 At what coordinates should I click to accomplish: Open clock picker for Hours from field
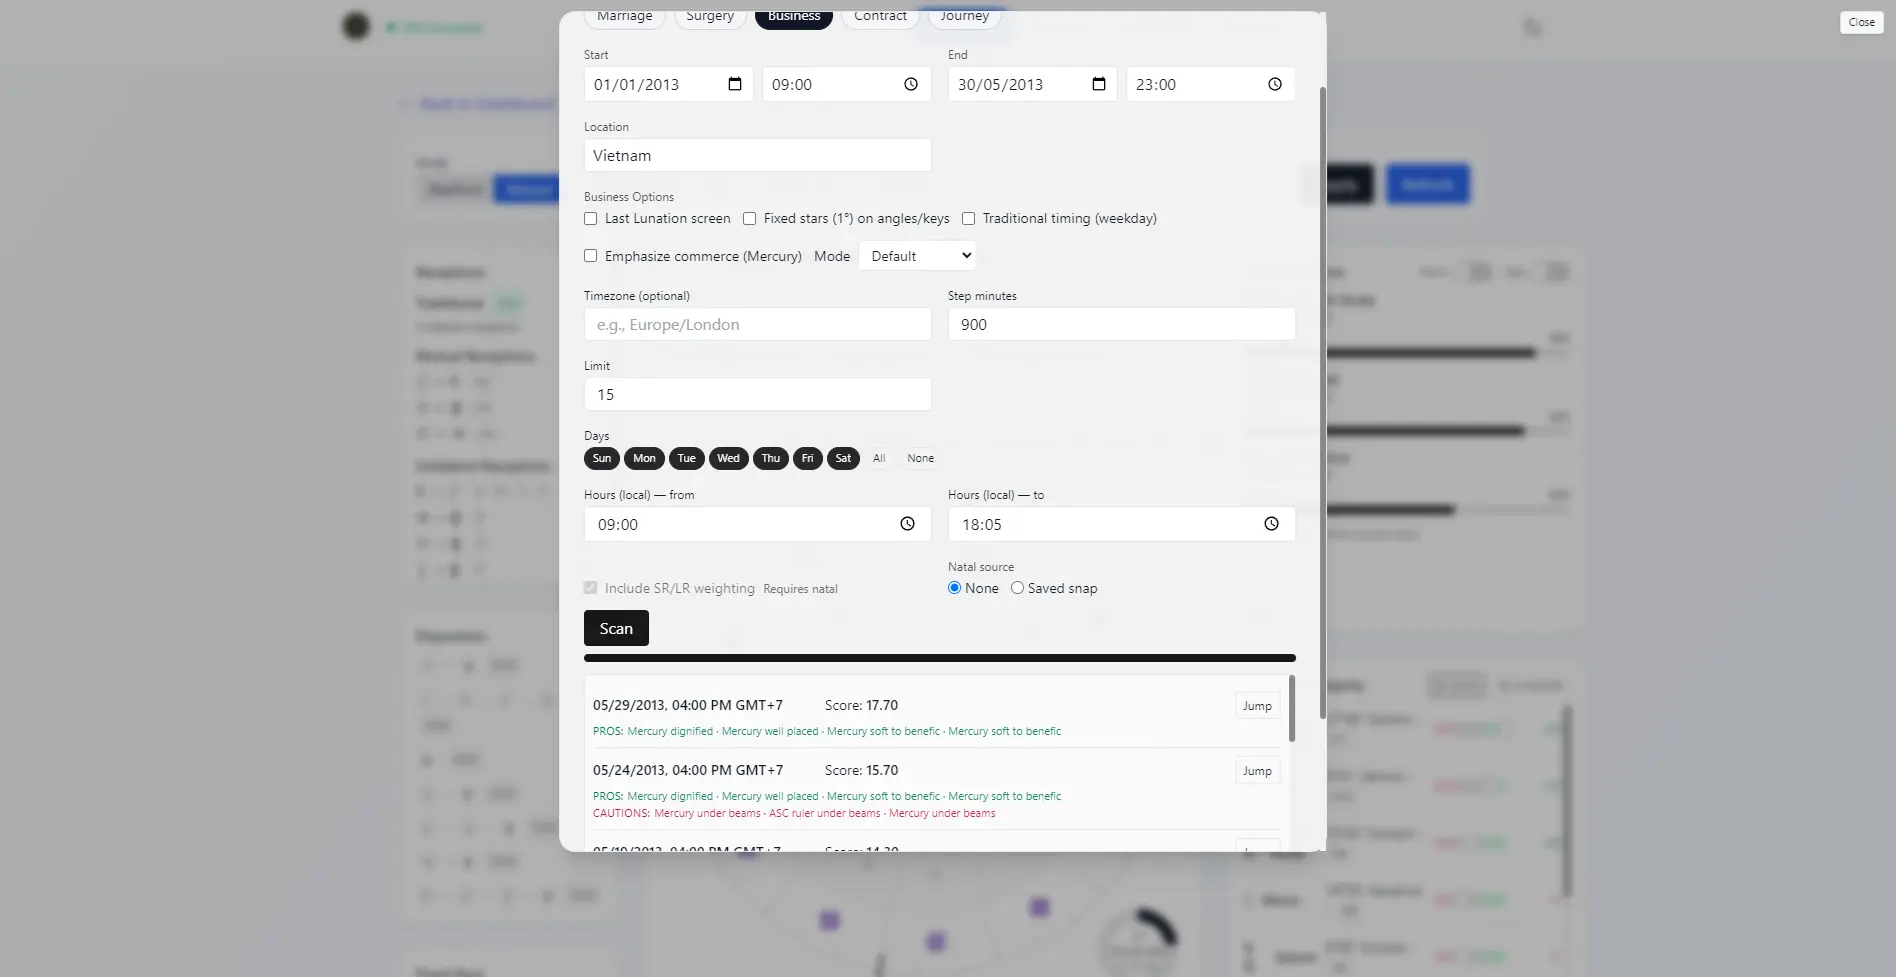[x=907, y=524]
